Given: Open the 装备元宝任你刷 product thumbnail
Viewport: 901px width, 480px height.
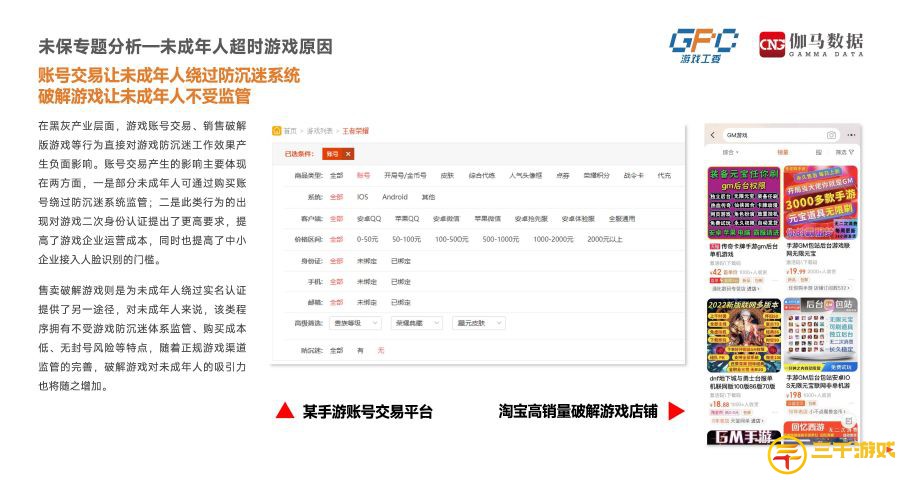Looking at the screenshot, I should 744,202.
